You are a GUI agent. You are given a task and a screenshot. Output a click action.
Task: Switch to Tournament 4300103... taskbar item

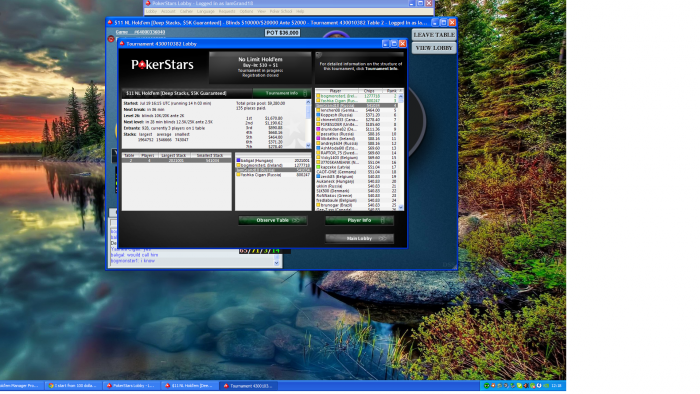(248, 386)
